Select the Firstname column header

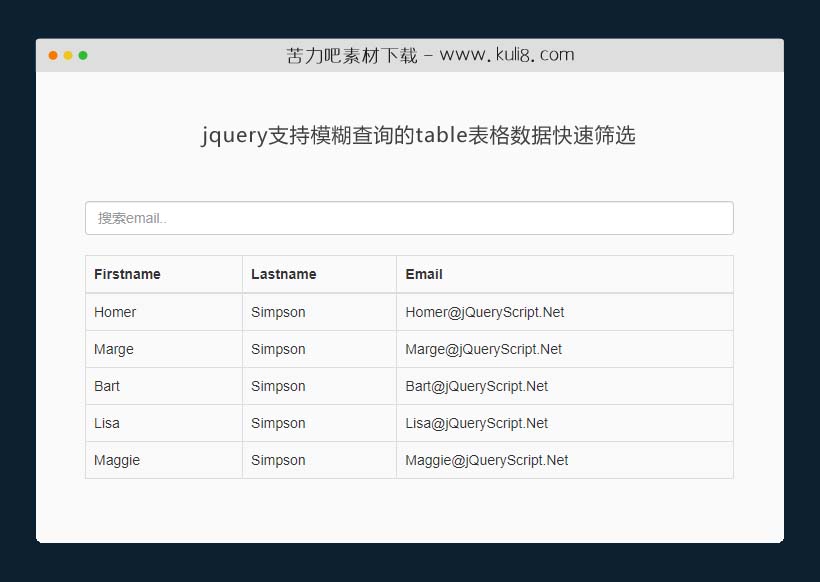point(127,273)
